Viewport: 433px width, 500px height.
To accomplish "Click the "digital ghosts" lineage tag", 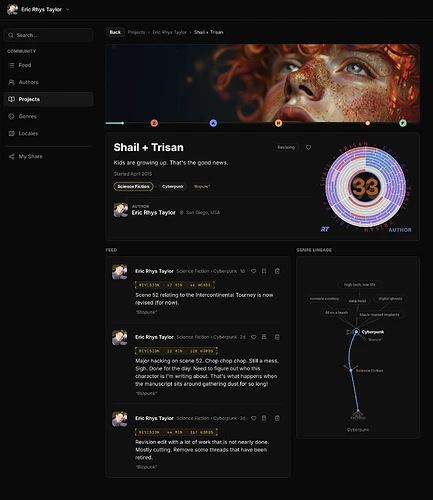I will click(390, 299).
